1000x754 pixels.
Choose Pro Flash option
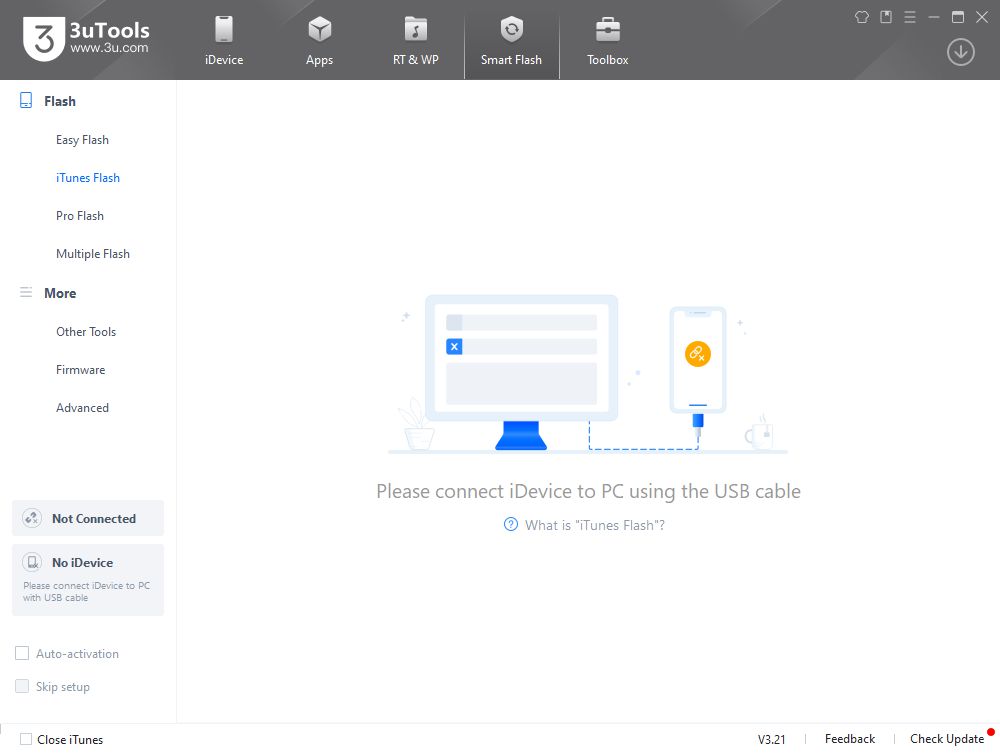point(80,216)
